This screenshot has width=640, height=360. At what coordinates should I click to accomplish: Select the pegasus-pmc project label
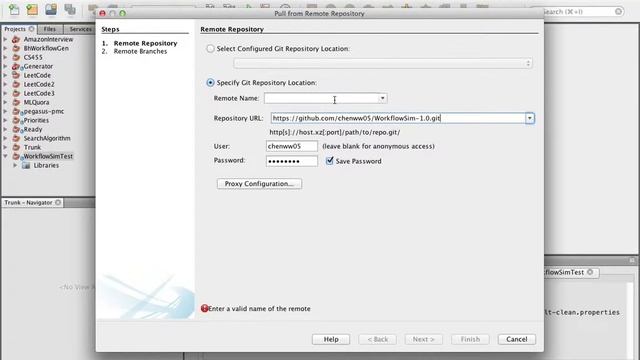click(x=44, y=111)
